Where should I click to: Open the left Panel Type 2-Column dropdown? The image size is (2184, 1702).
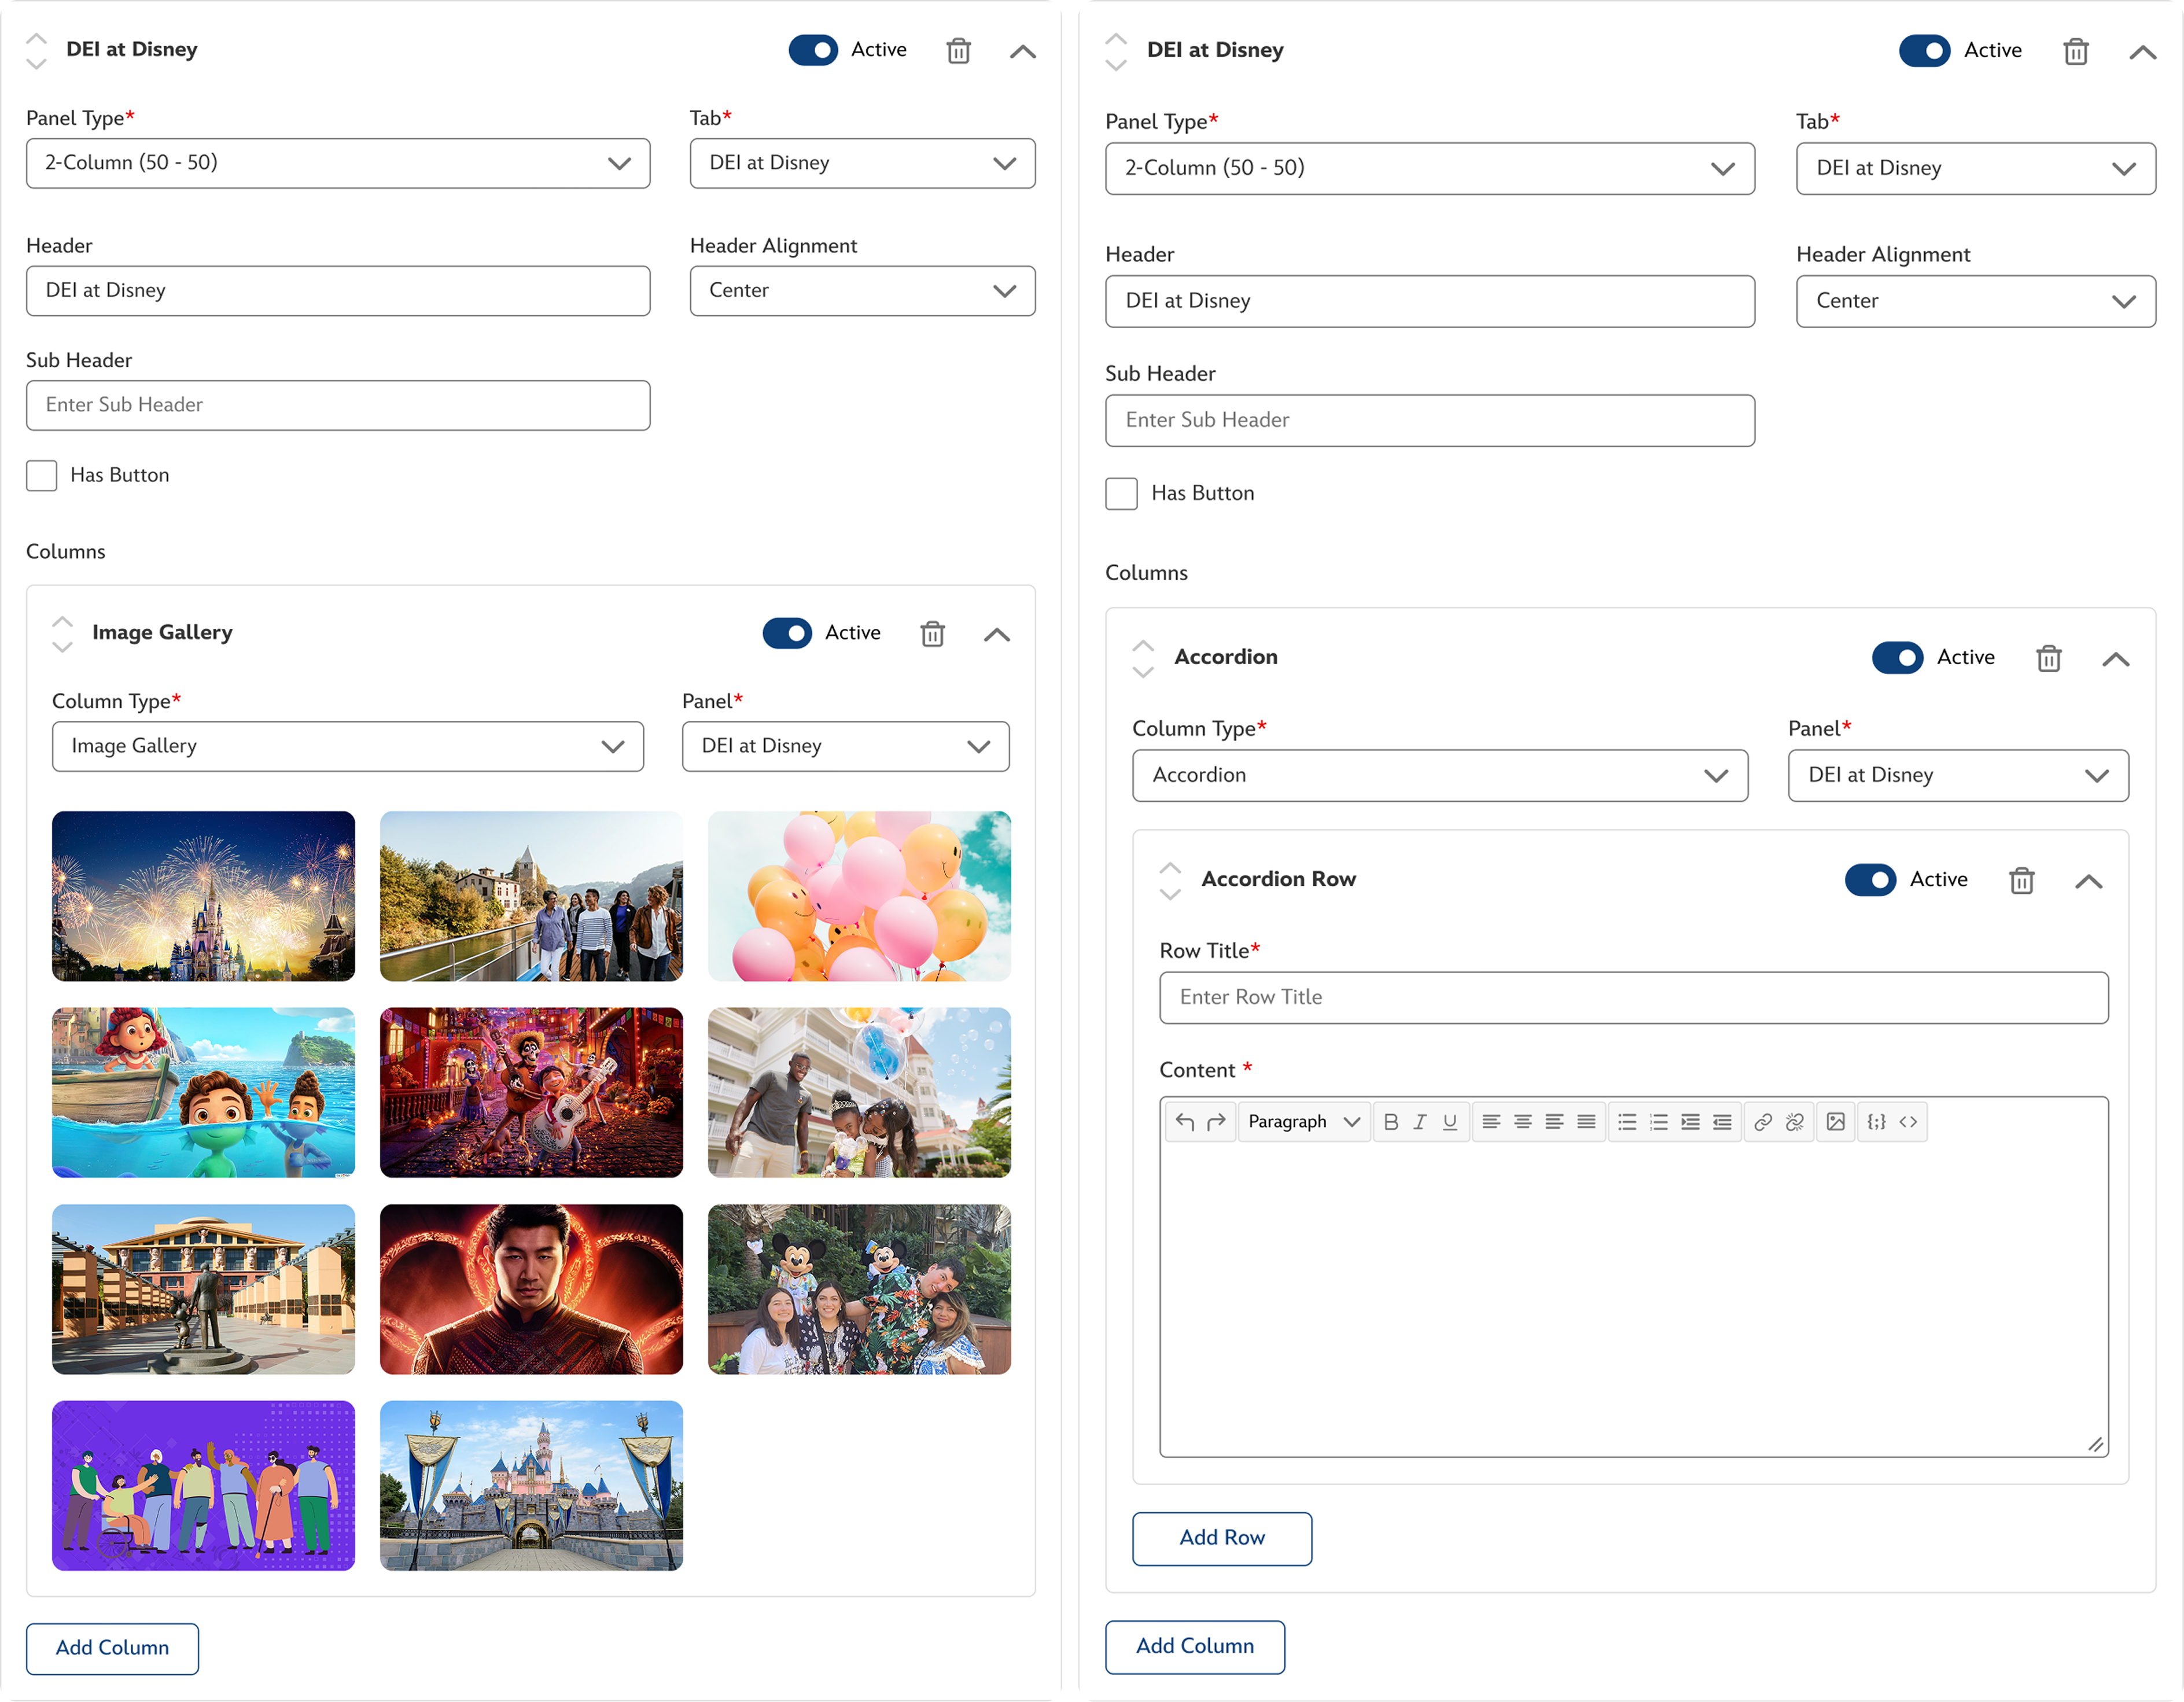coord(338,163)
